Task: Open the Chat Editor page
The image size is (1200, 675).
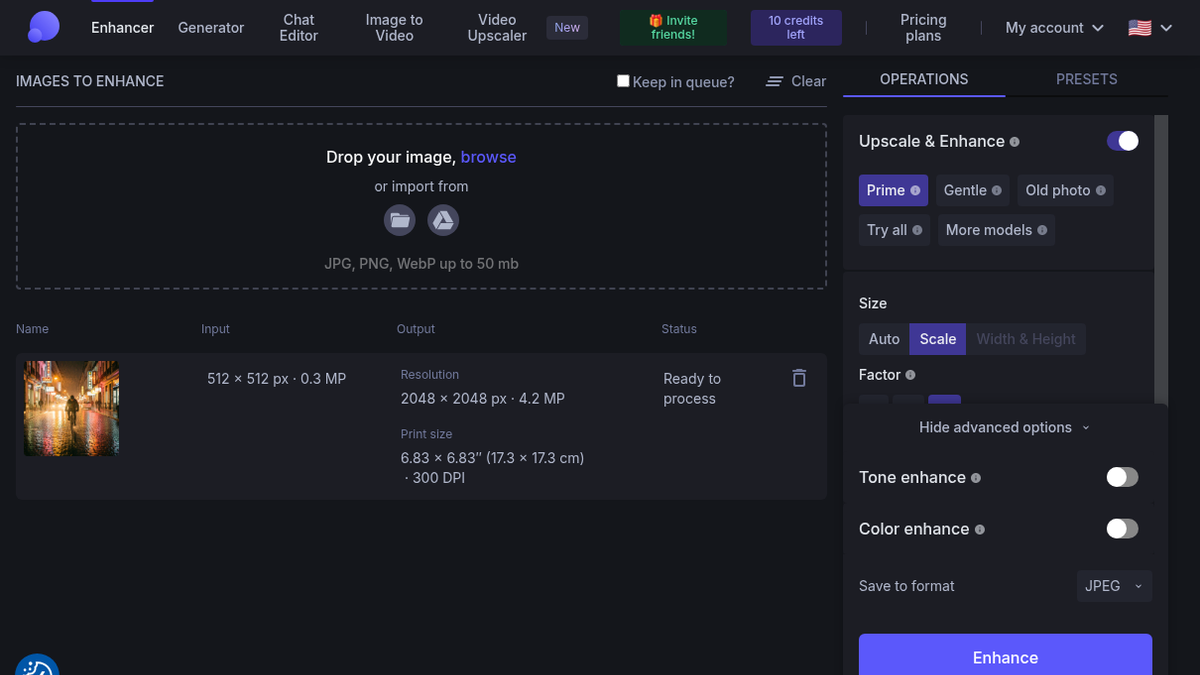Action: [x=298, y=28]
